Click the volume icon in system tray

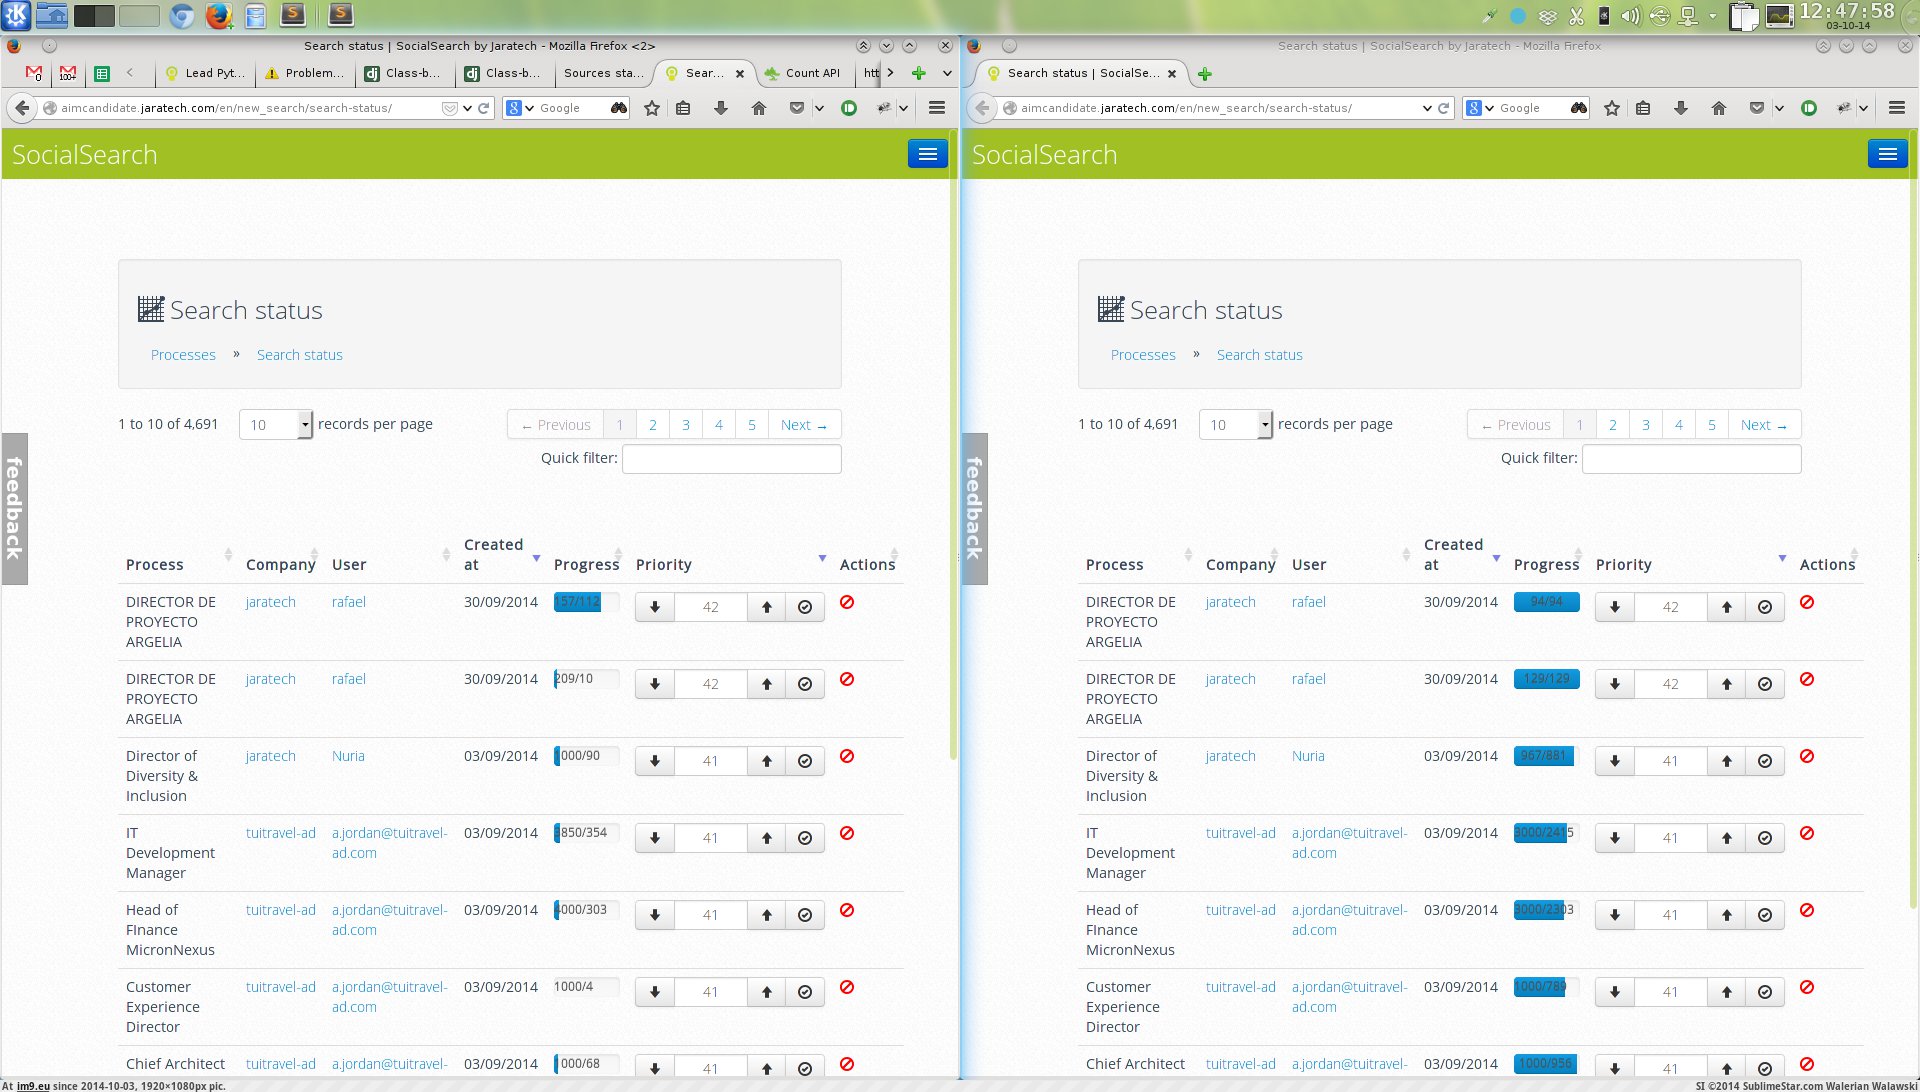(1630, 16)
